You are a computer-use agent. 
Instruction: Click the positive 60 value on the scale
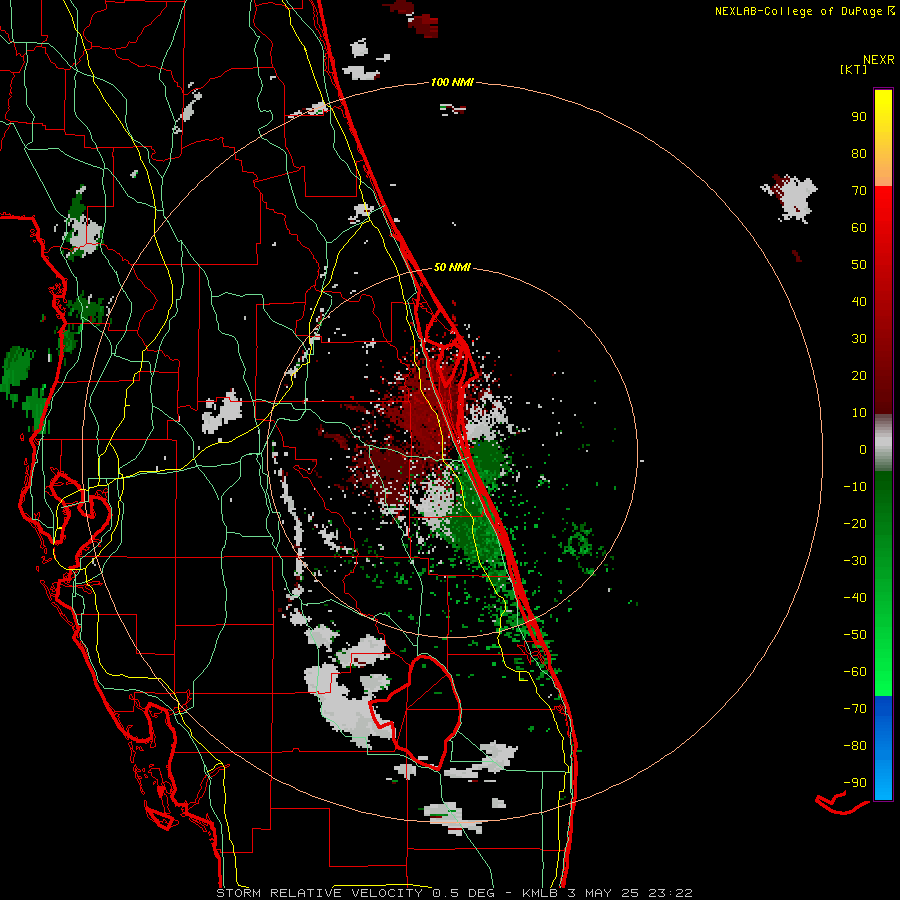click(x=859, y=227)
